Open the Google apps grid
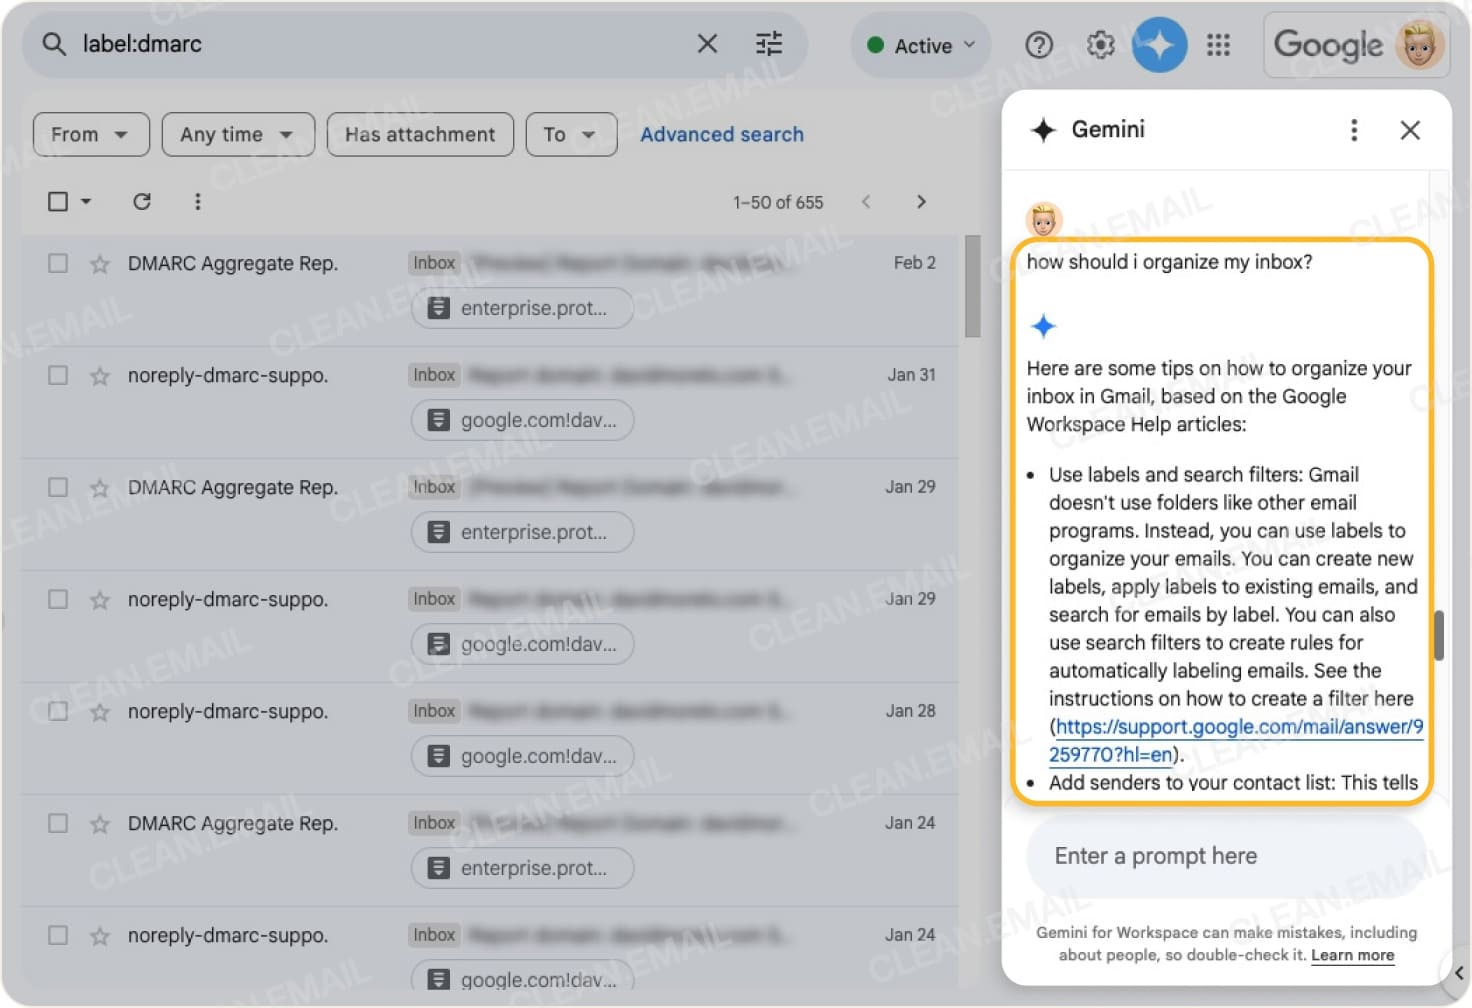The width and height of the screenshot is (1472, 1008). click(1218, 44)
